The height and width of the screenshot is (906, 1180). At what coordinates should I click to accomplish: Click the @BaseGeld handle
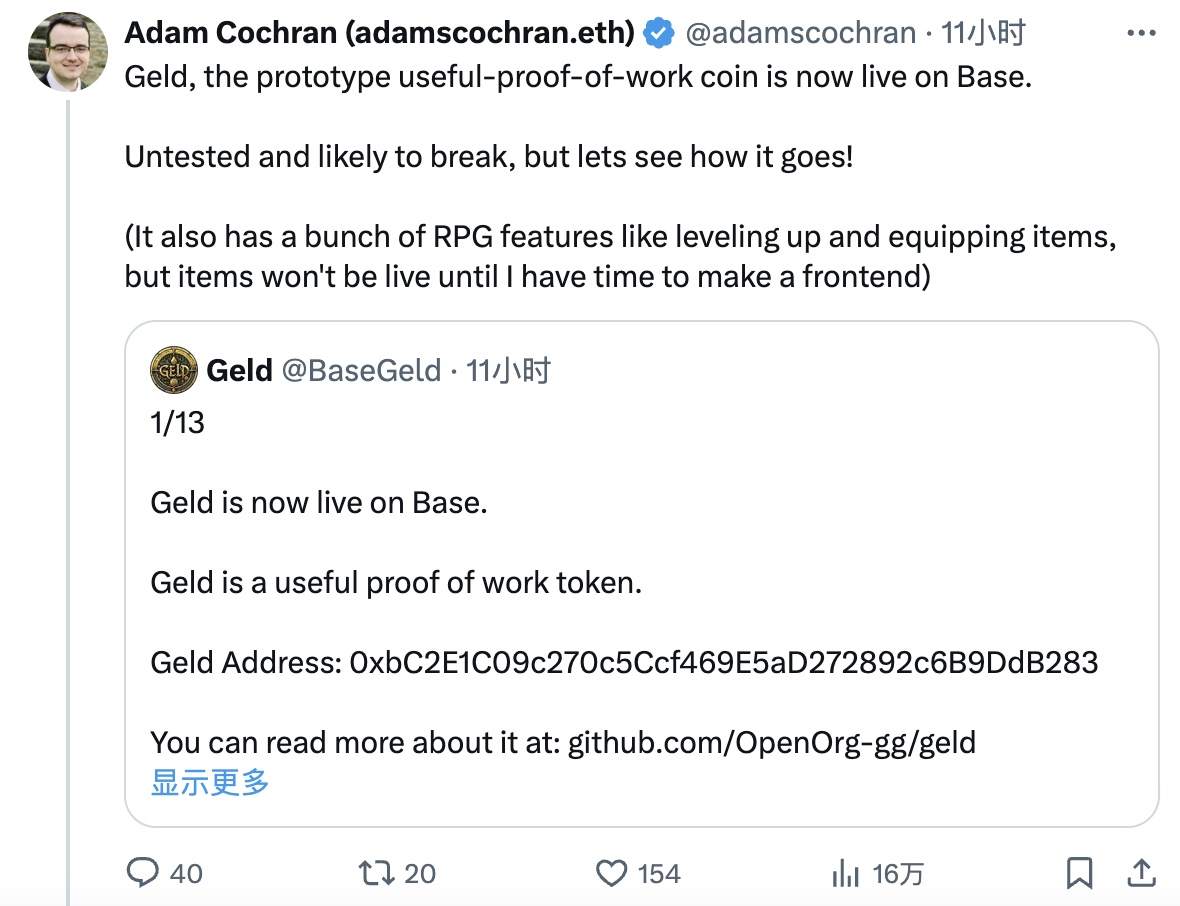coord(361,371)
